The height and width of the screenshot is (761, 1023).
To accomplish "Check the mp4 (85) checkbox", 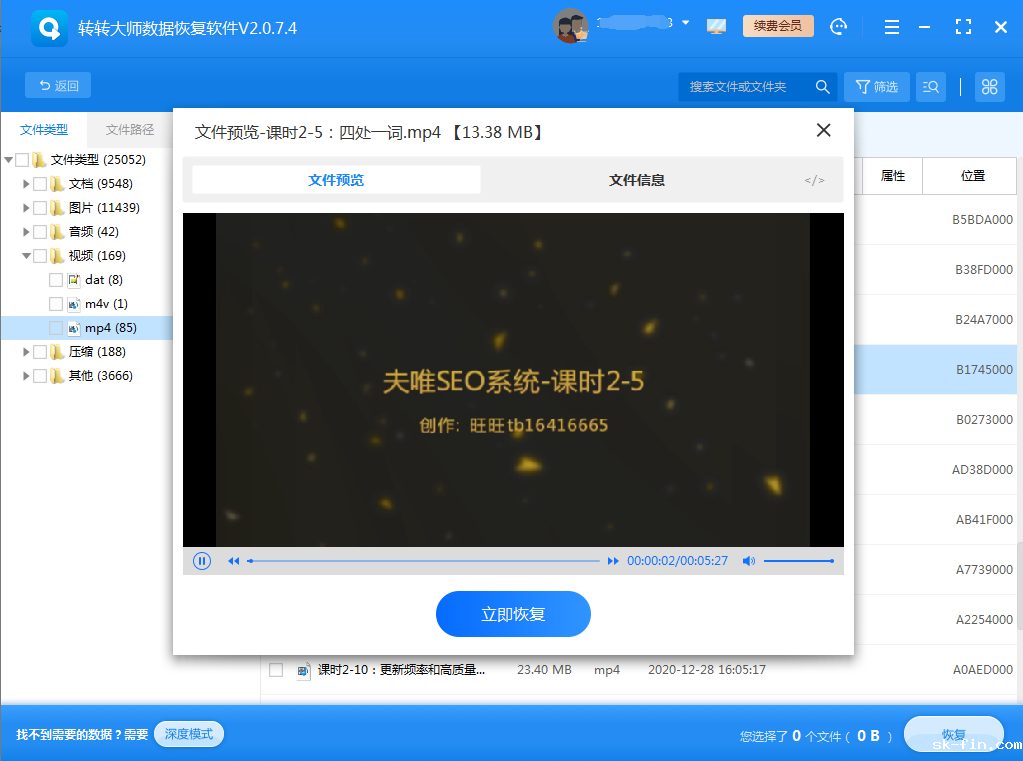I will pos(56,327).
